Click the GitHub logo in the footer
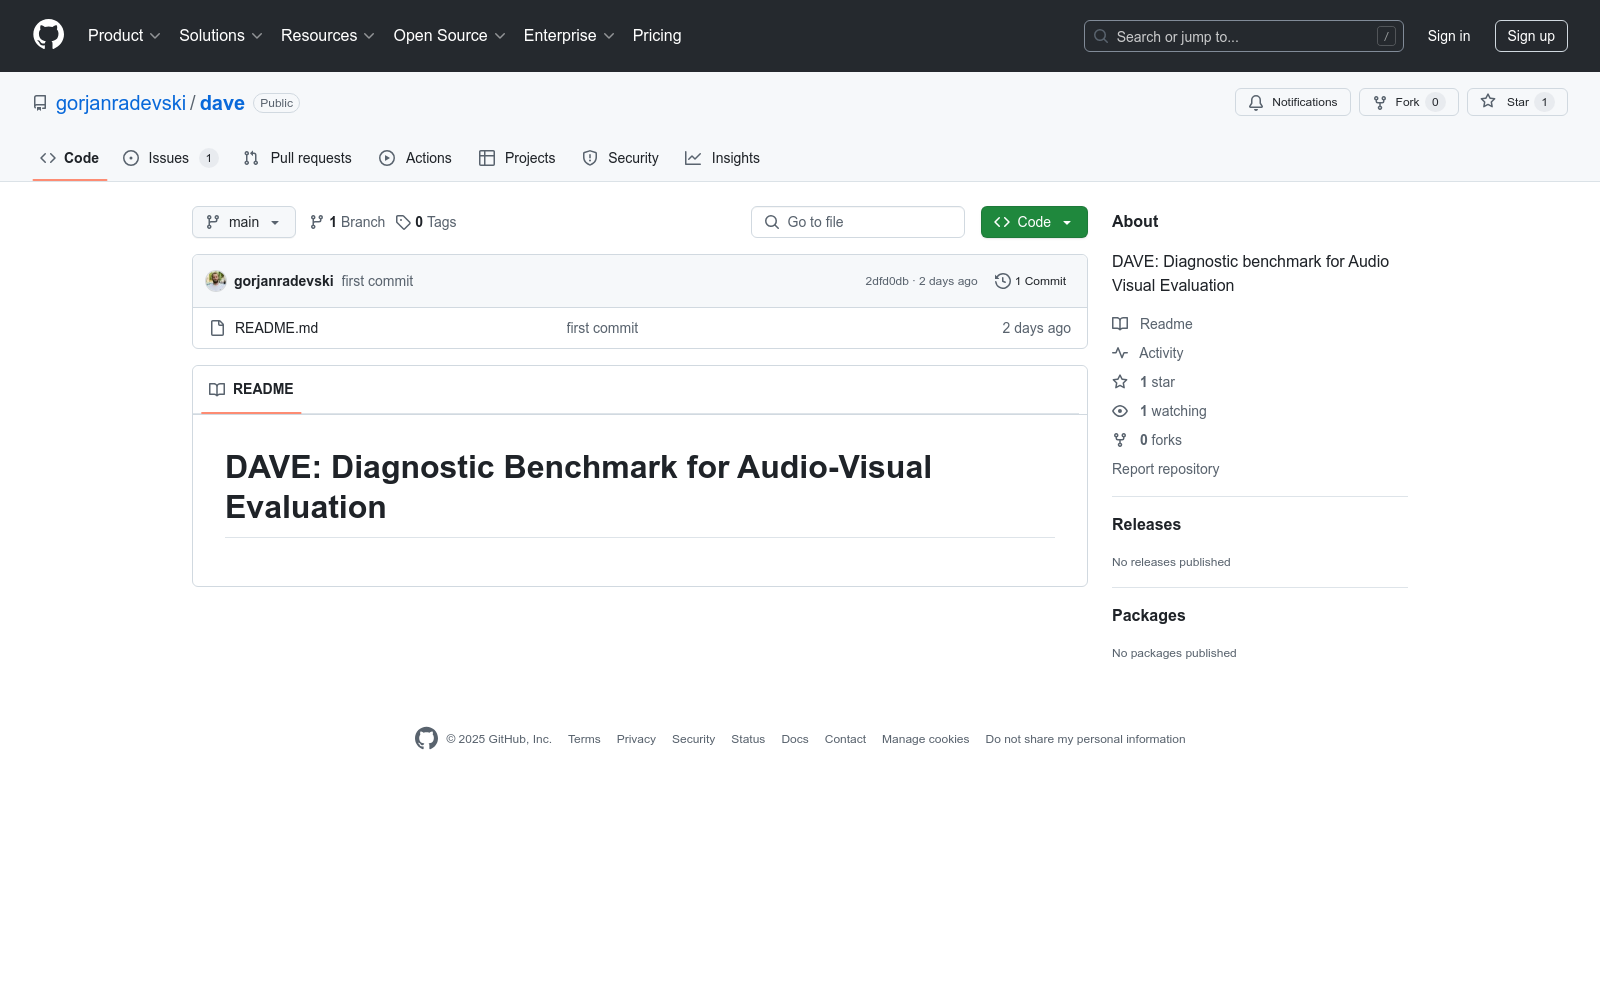1600x1000 pixels. (x=426, y=739)
